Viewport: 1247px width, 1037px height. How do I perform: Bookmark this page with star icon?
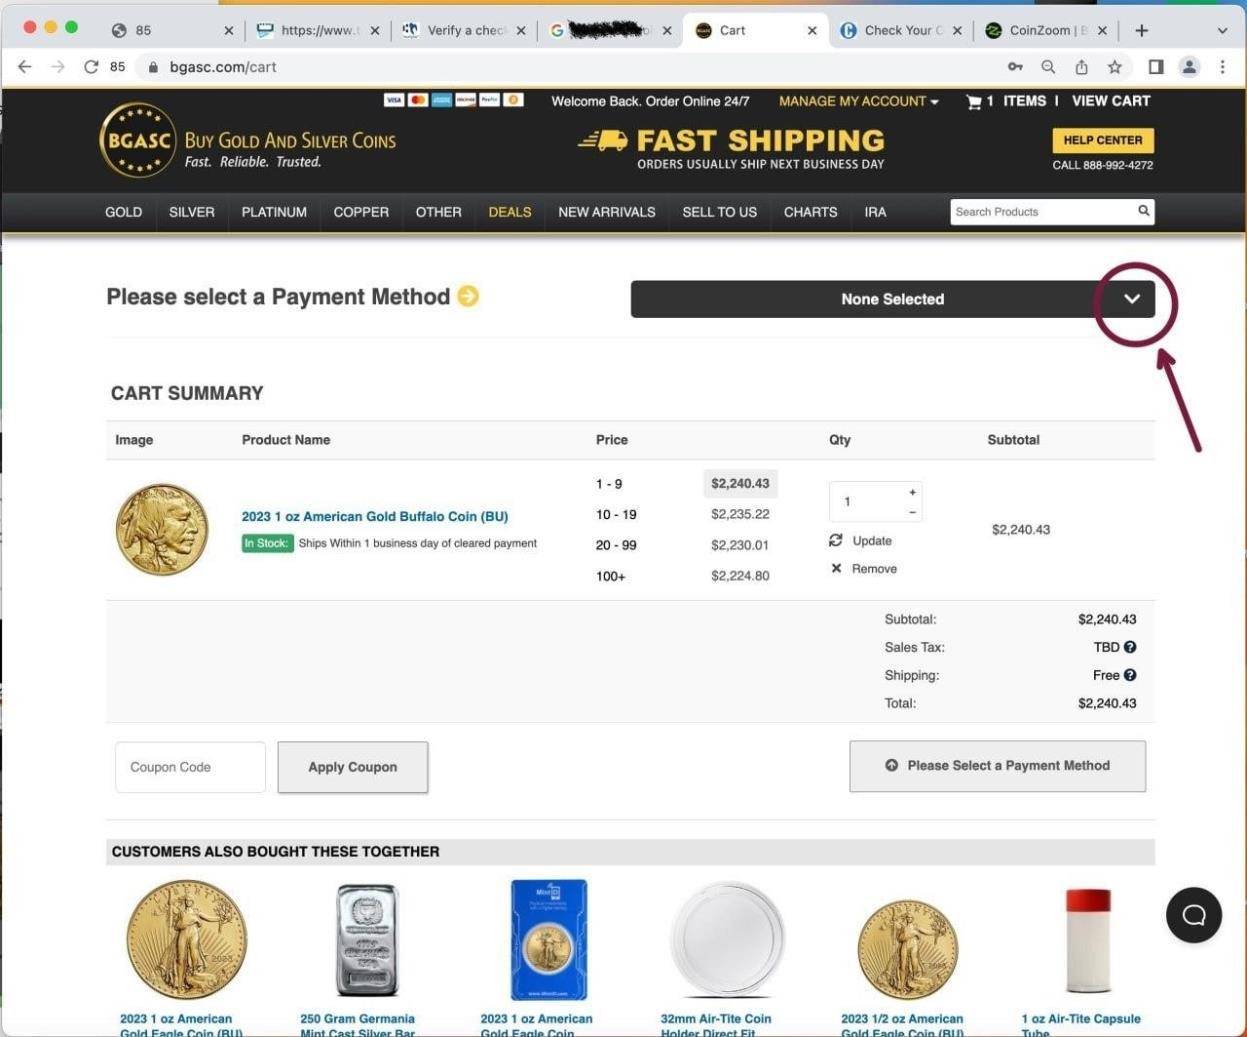click(1114, 67)
